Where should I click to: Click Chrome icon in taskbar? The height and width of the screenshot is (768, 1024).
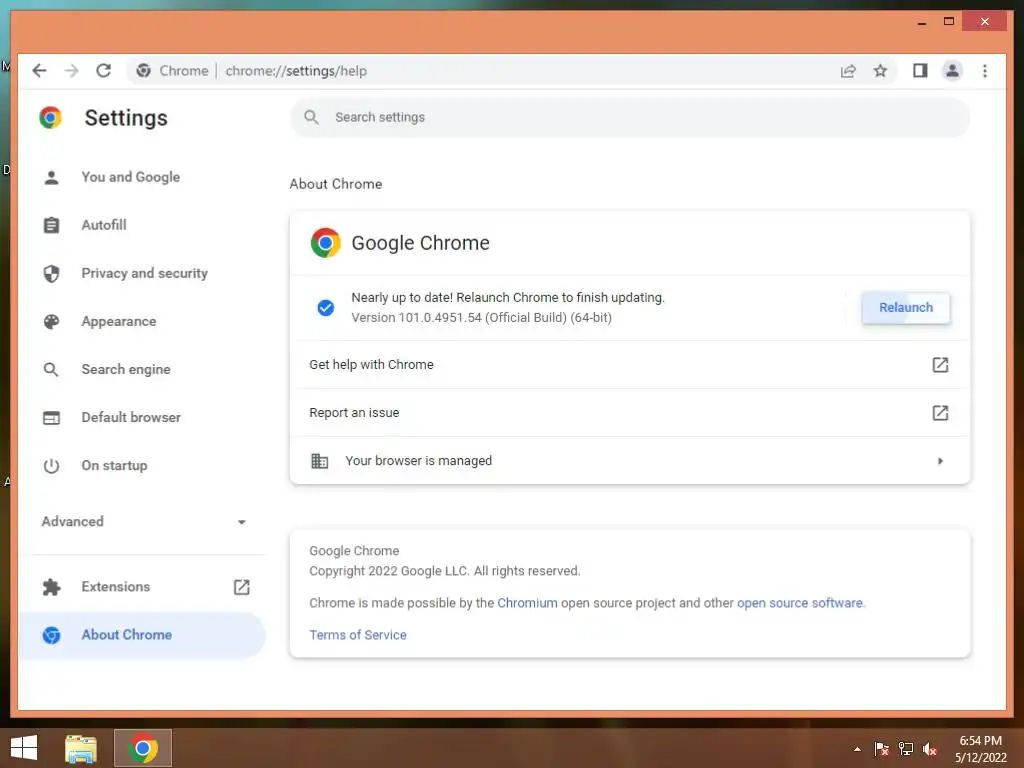click(x=143, y=748)
